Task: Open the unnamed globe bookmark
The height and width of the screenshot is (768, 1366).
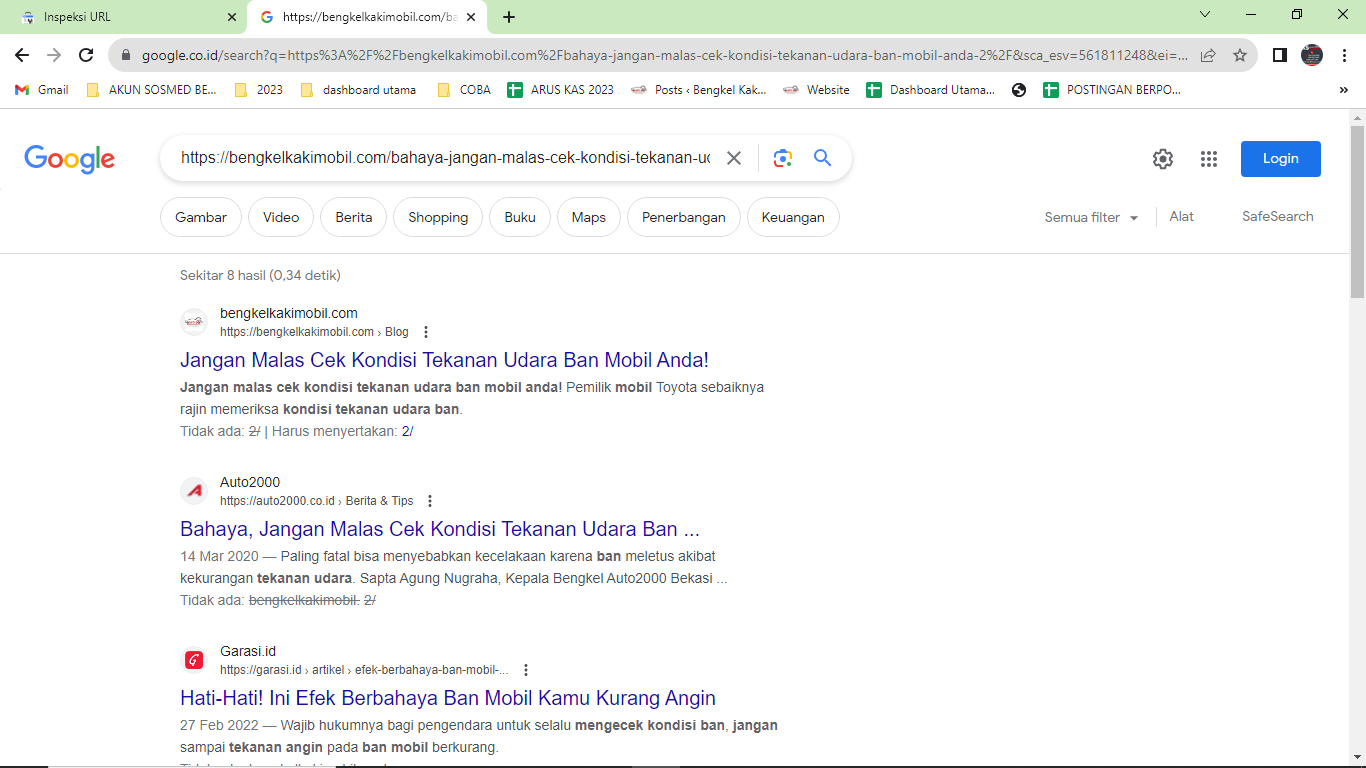Action: pos(1019,90)
